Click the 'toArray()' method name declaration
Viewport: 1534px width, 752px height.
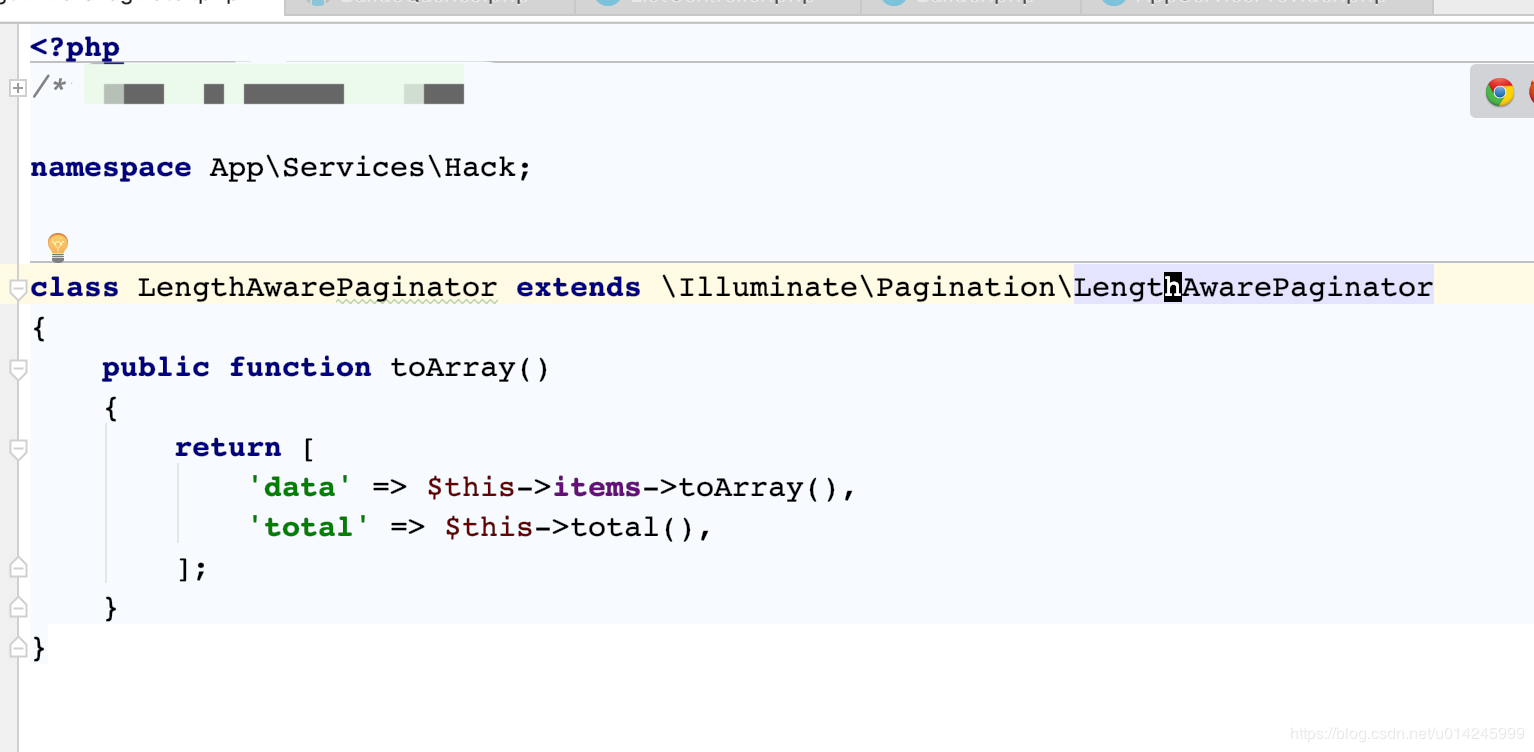pos(470,368)
